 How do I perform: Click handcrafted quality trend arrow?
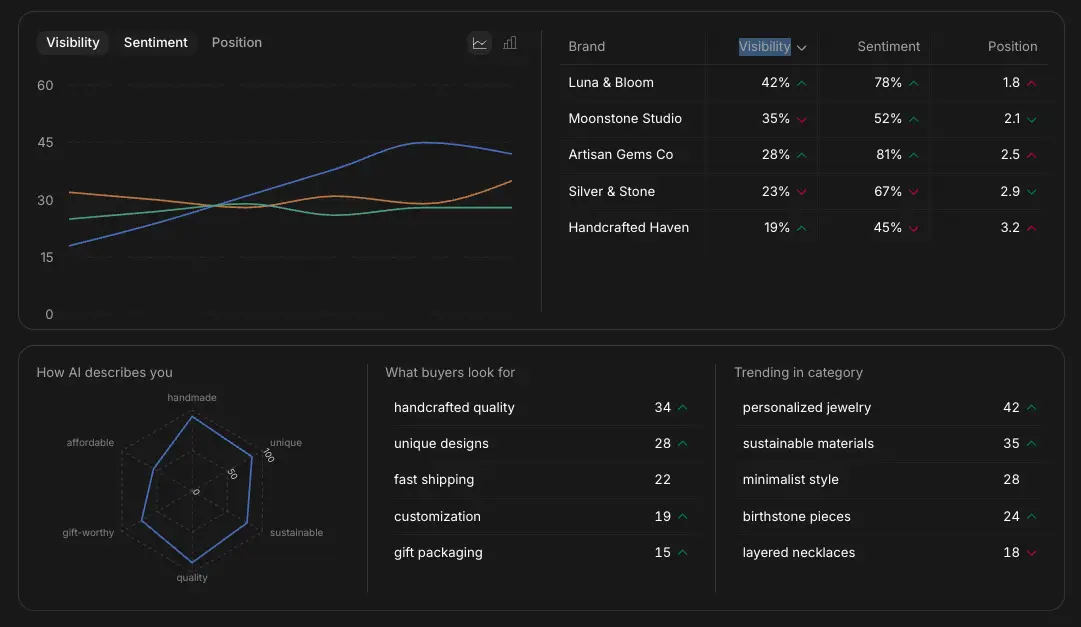[683, 408]
